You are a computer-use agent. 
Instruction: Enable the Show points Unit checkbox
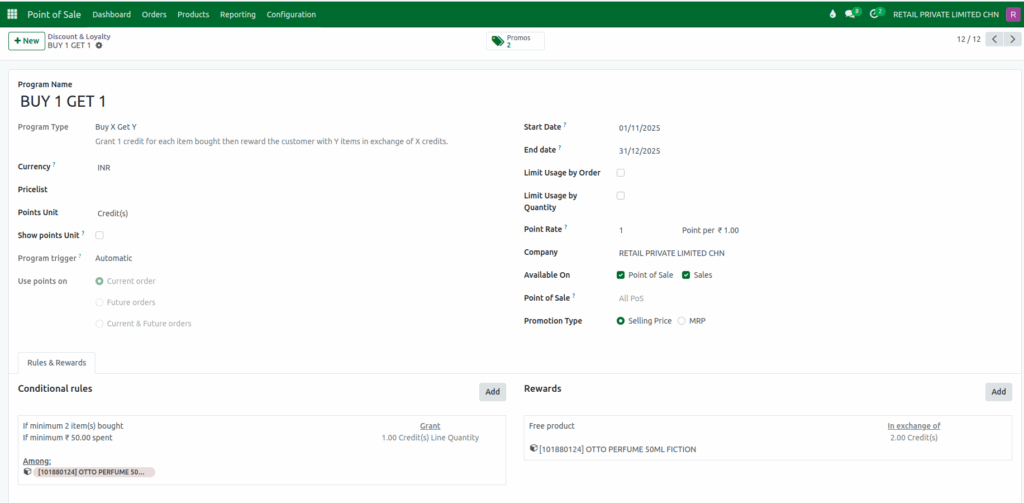99,235
